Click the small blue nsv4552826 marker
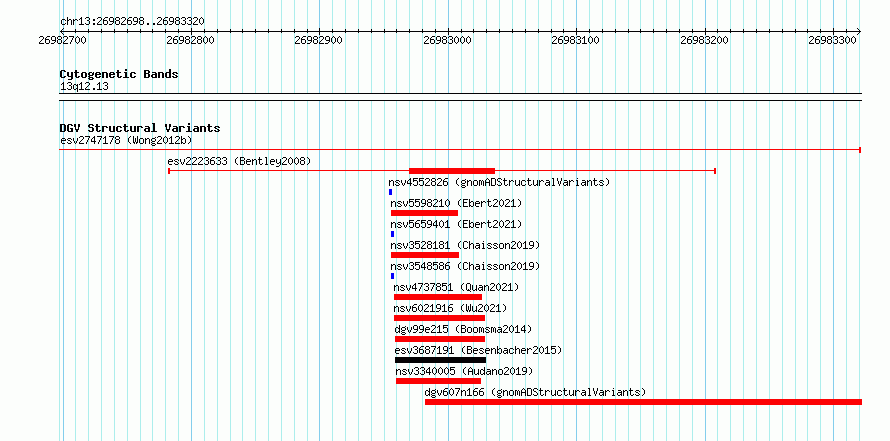The image size is (890, 441). pos(391,192)
